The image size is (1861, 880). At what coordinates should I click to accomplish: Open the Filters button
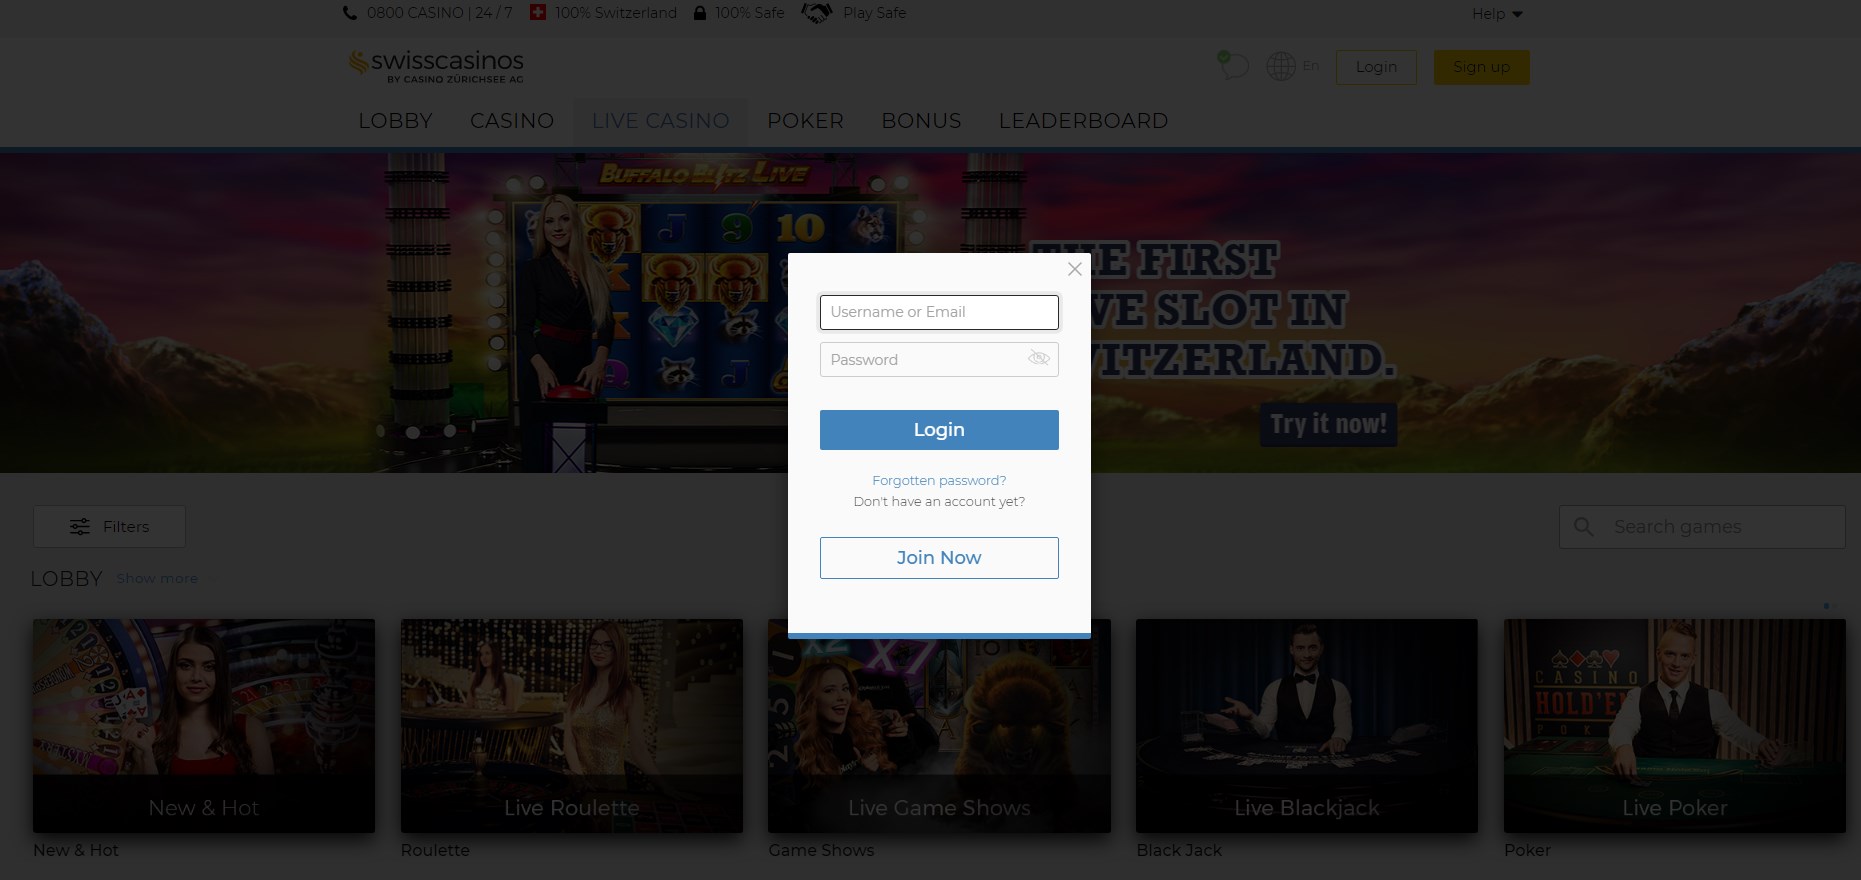tap(110, 527)
